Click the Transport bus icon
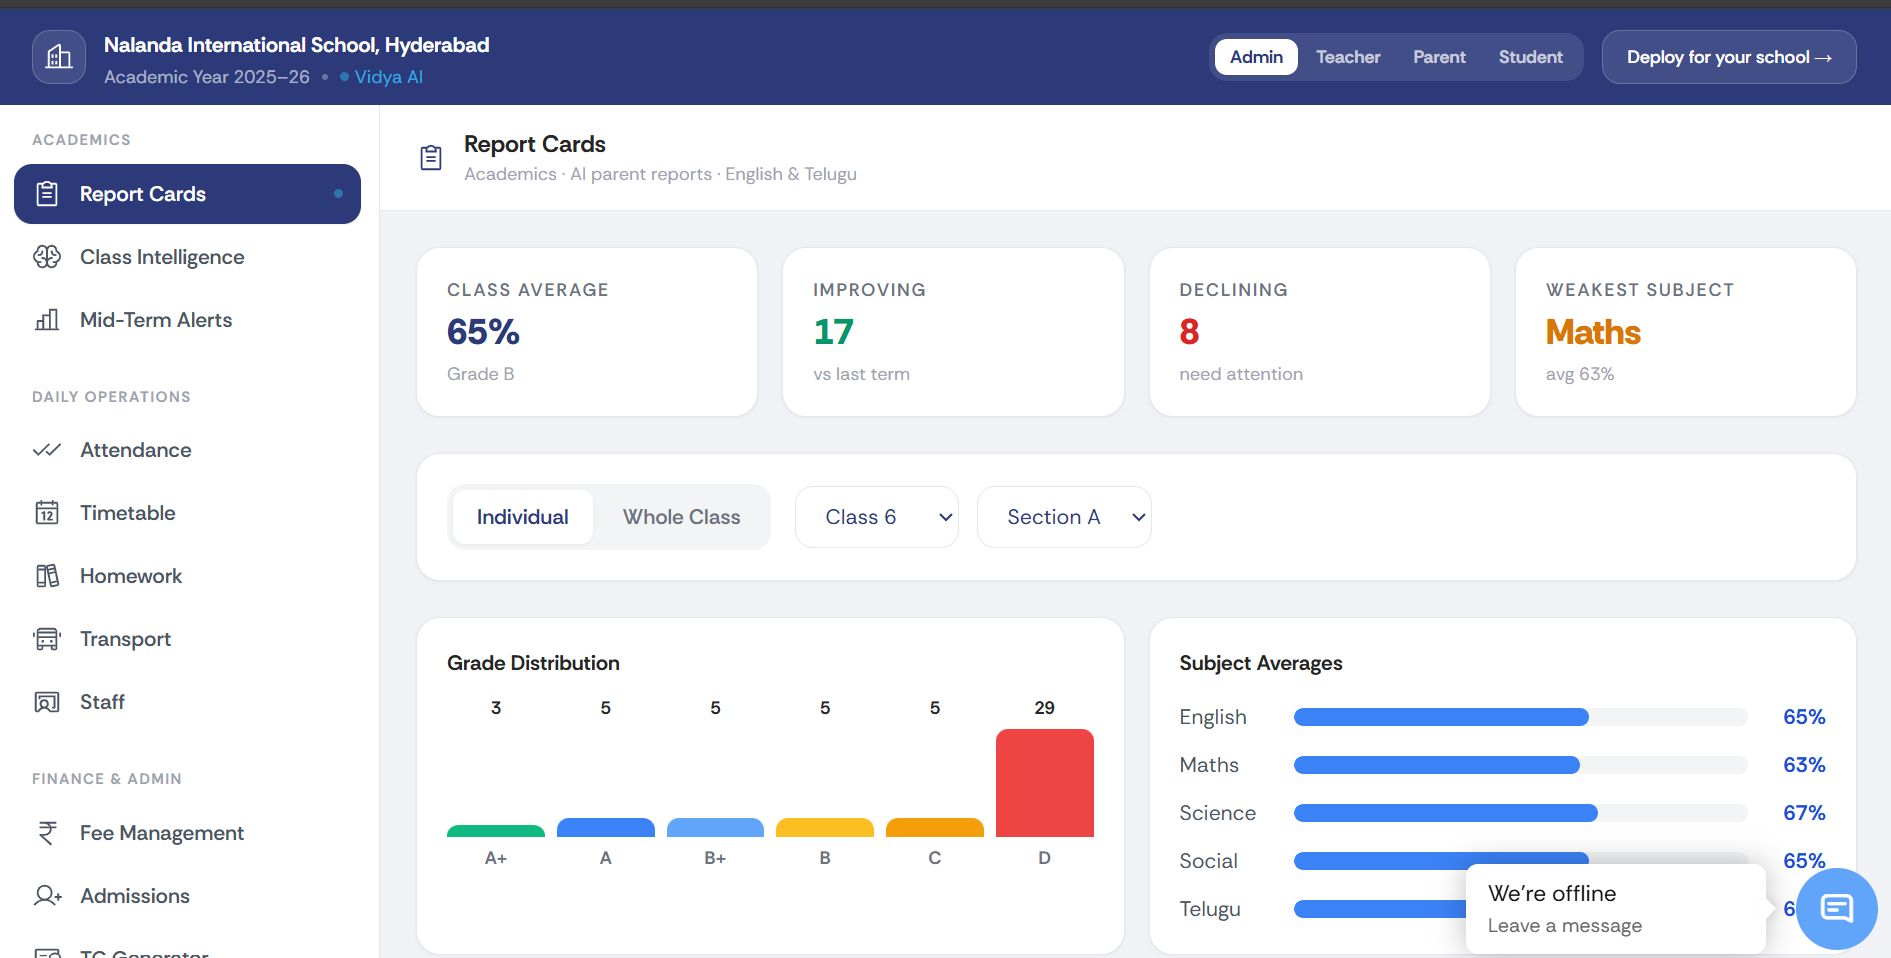The width and height of the screenshot is (1891, 958). (x=47, y=639)
